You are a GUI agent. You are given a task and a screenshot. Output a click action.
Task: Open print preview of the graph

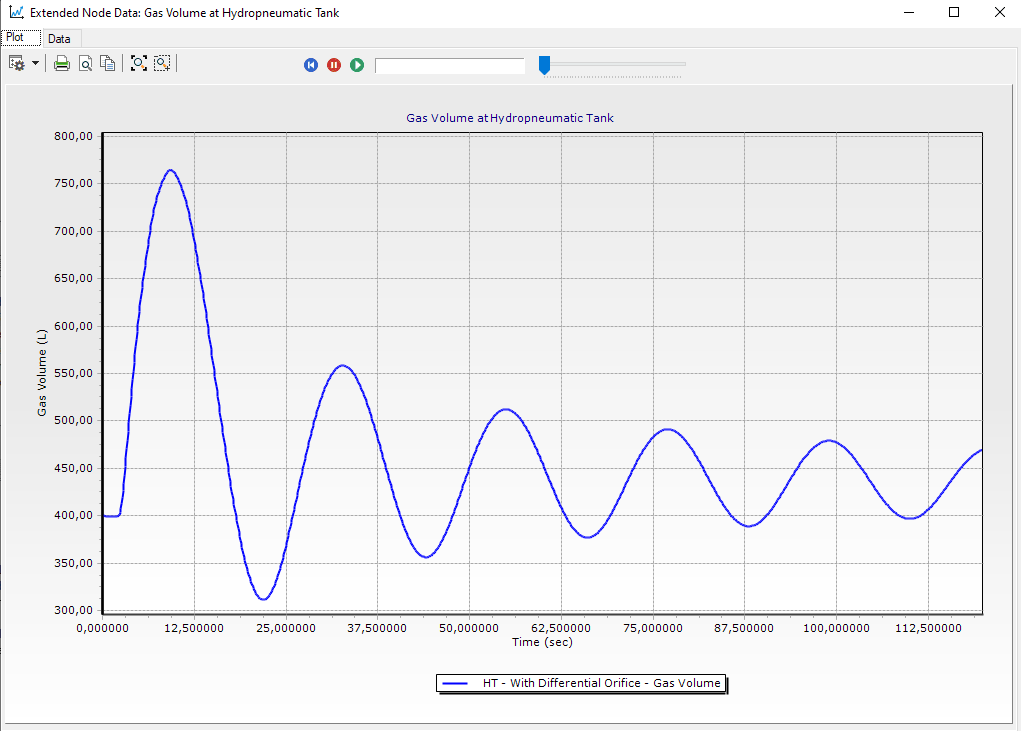[85, 64]
